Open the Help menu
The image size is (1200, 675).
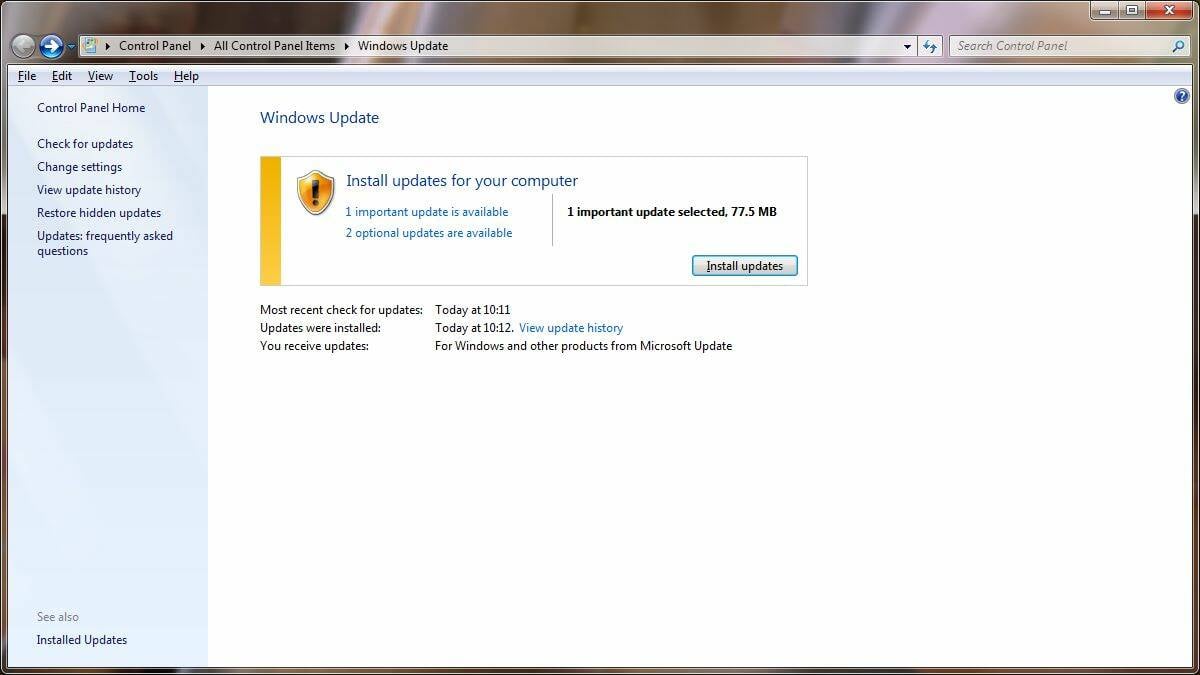click(186, 76)
